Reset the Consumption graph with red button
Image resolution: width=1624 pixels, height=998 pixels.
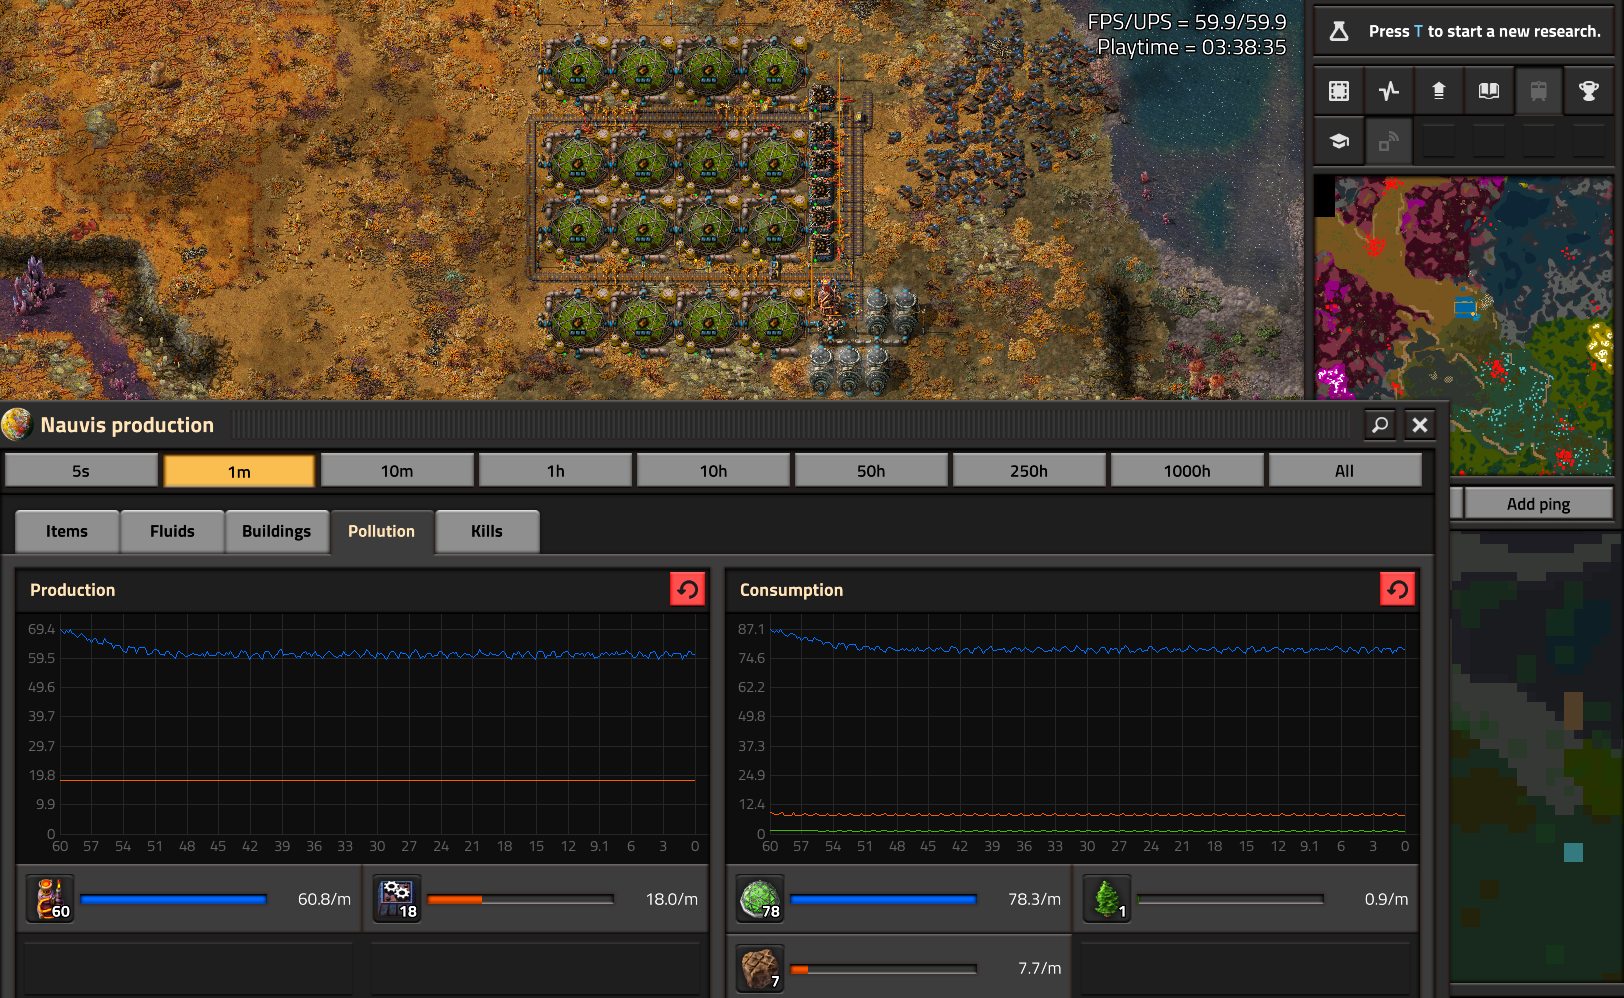pos(1398,589)
